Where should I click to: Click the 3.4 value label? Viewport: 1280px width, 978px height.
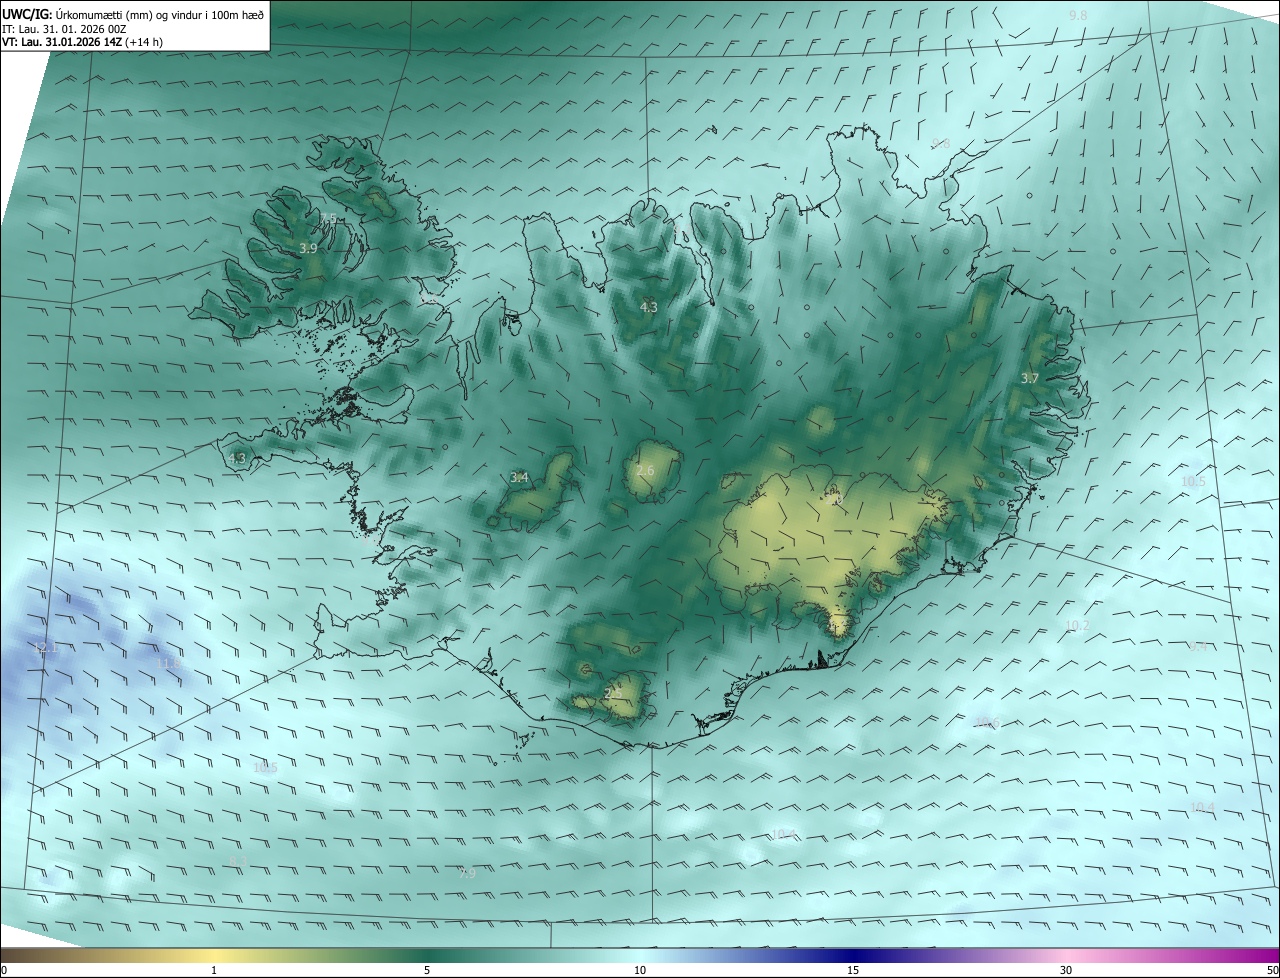tap(519, 478)
